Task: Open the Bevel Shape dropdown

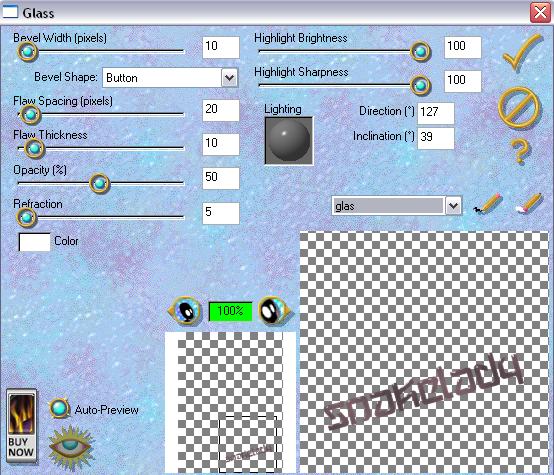Action: tap(229, 77)
